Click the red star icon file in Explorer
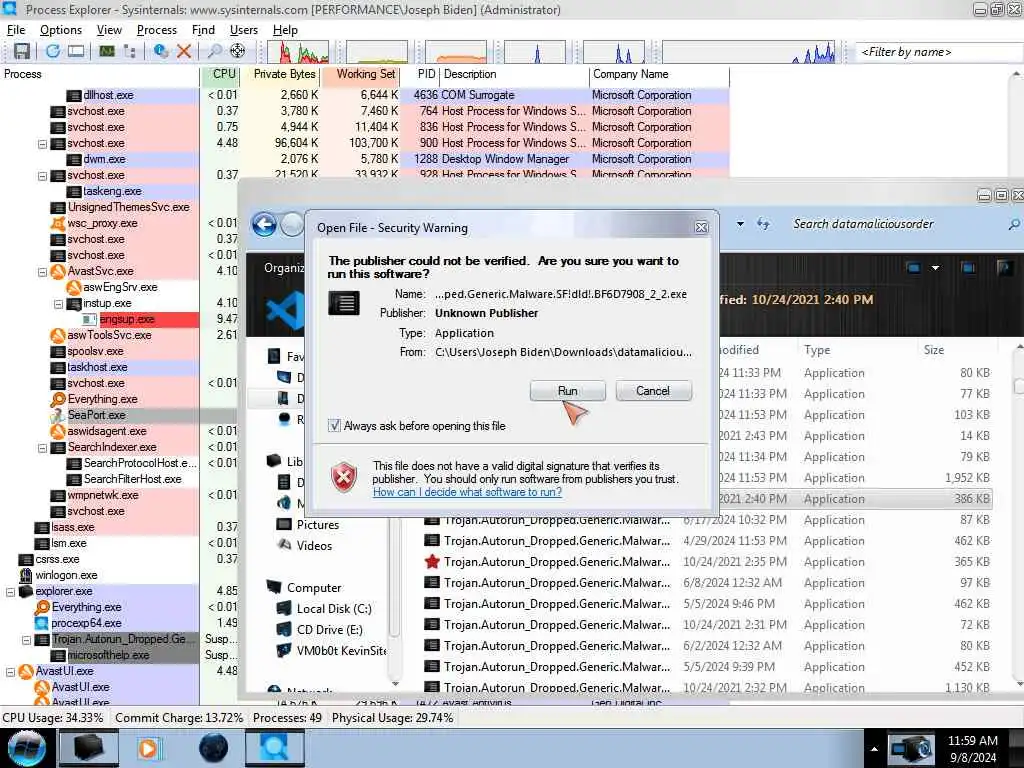Viewport: 1024px width, 768px height. click(431, 562)
